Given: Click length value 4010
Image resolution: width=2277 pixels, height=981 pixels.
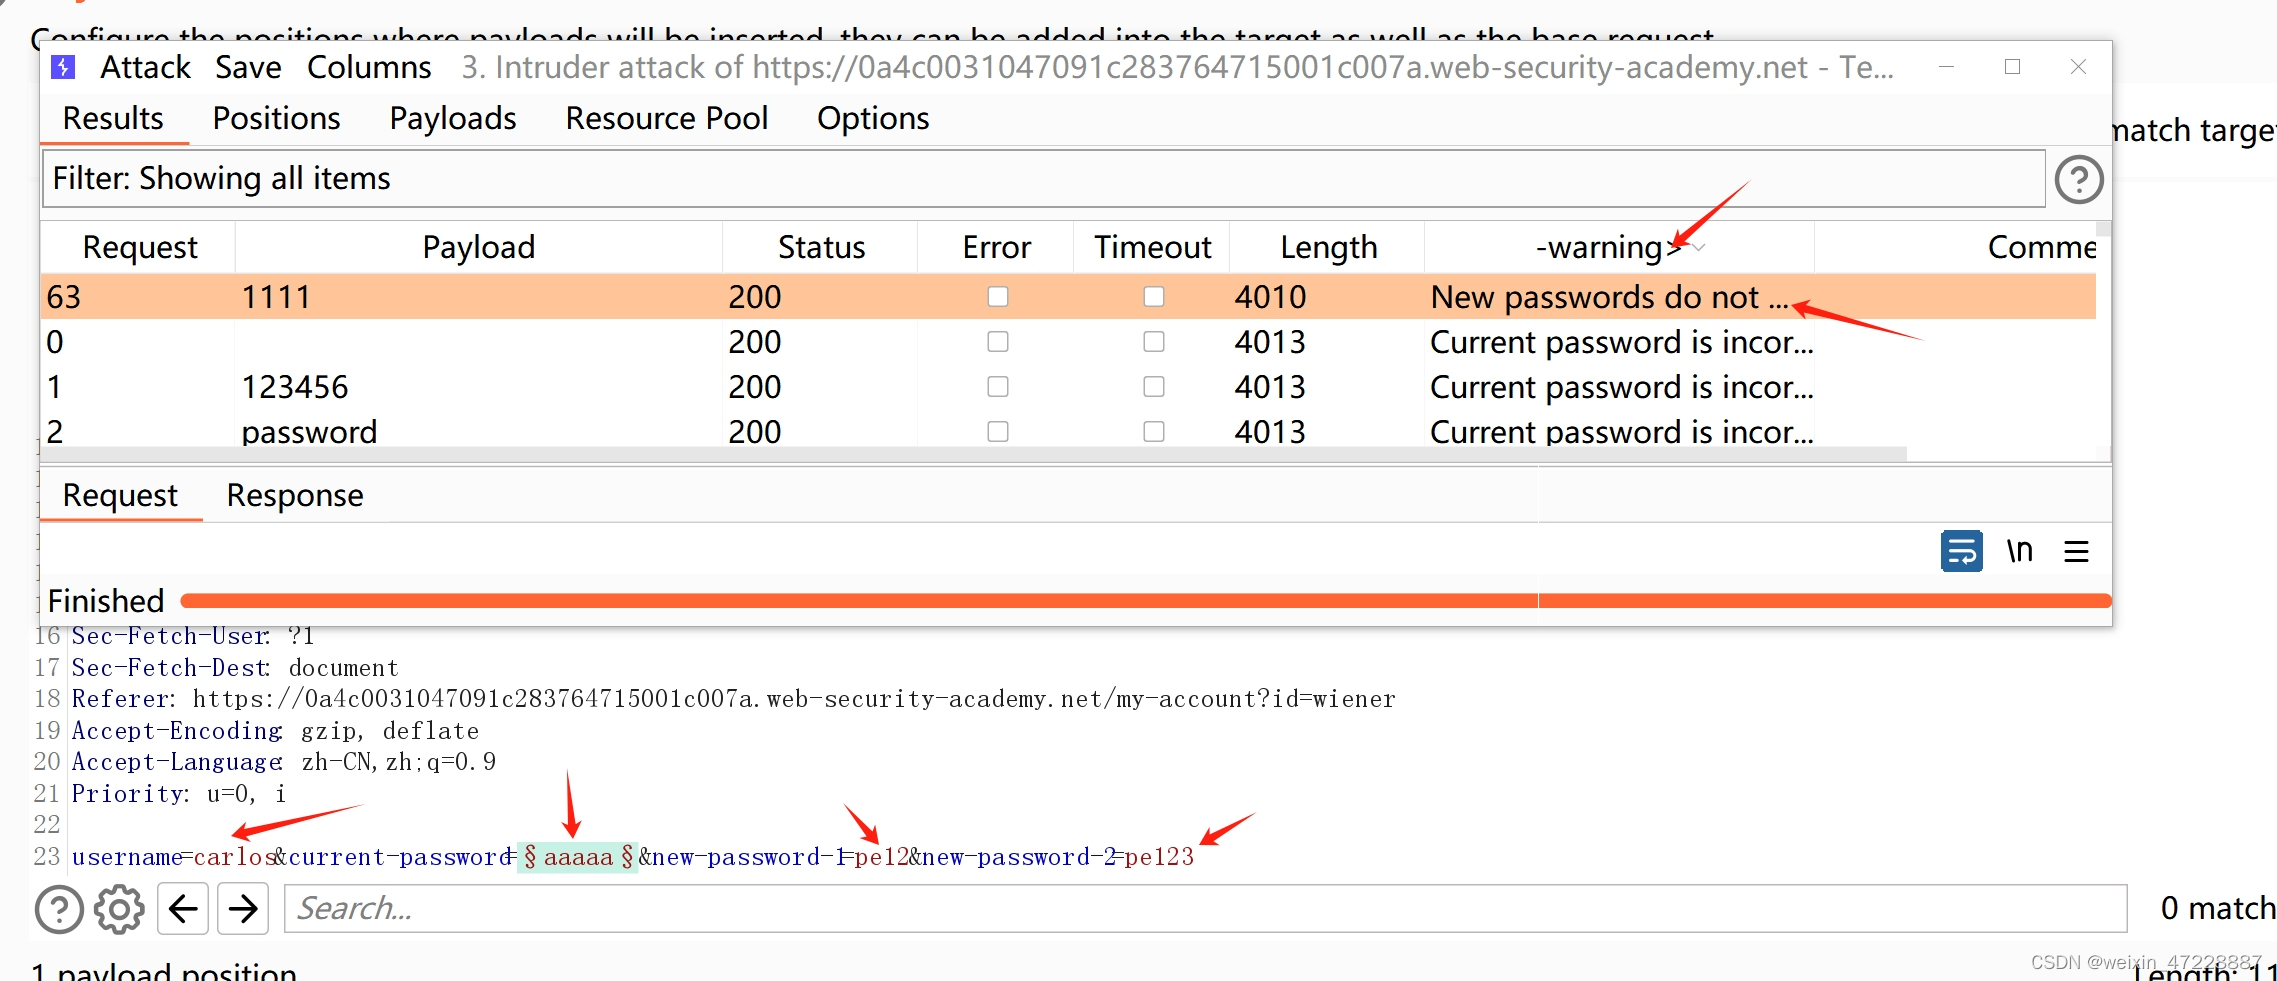Looking at the screenshot, I should (1270, 297).
